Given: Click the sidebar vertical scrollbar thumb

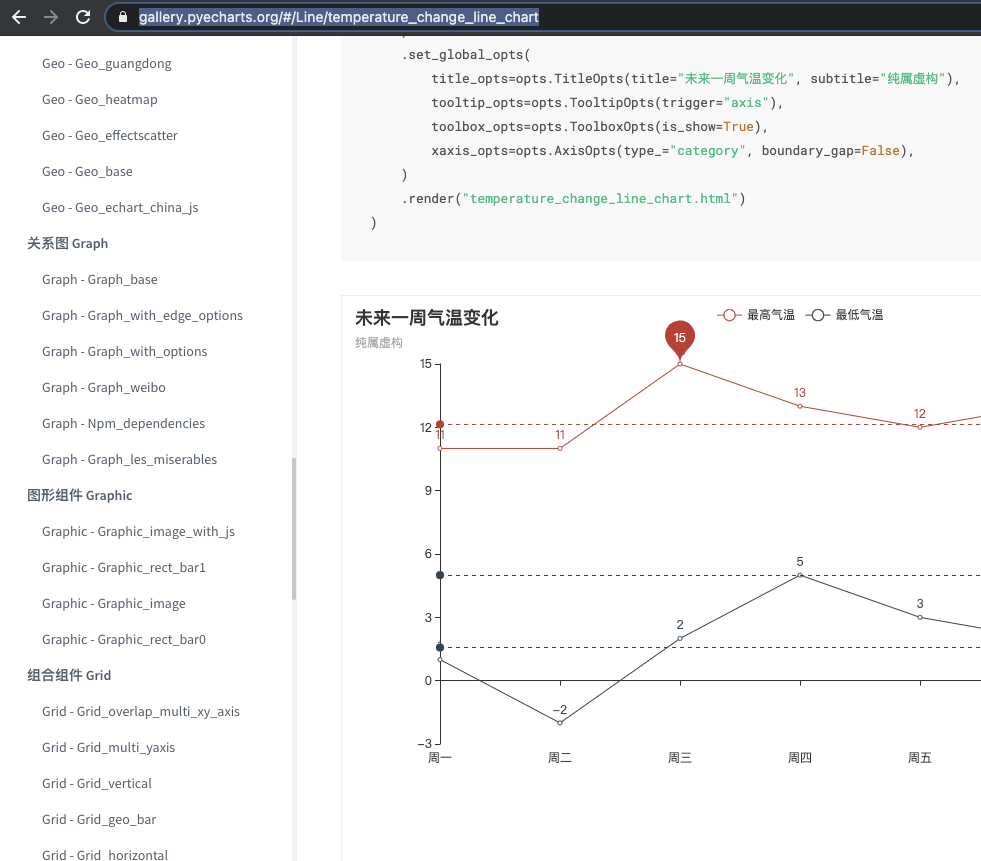Looking at the screenshot, I should pos(293,528).
